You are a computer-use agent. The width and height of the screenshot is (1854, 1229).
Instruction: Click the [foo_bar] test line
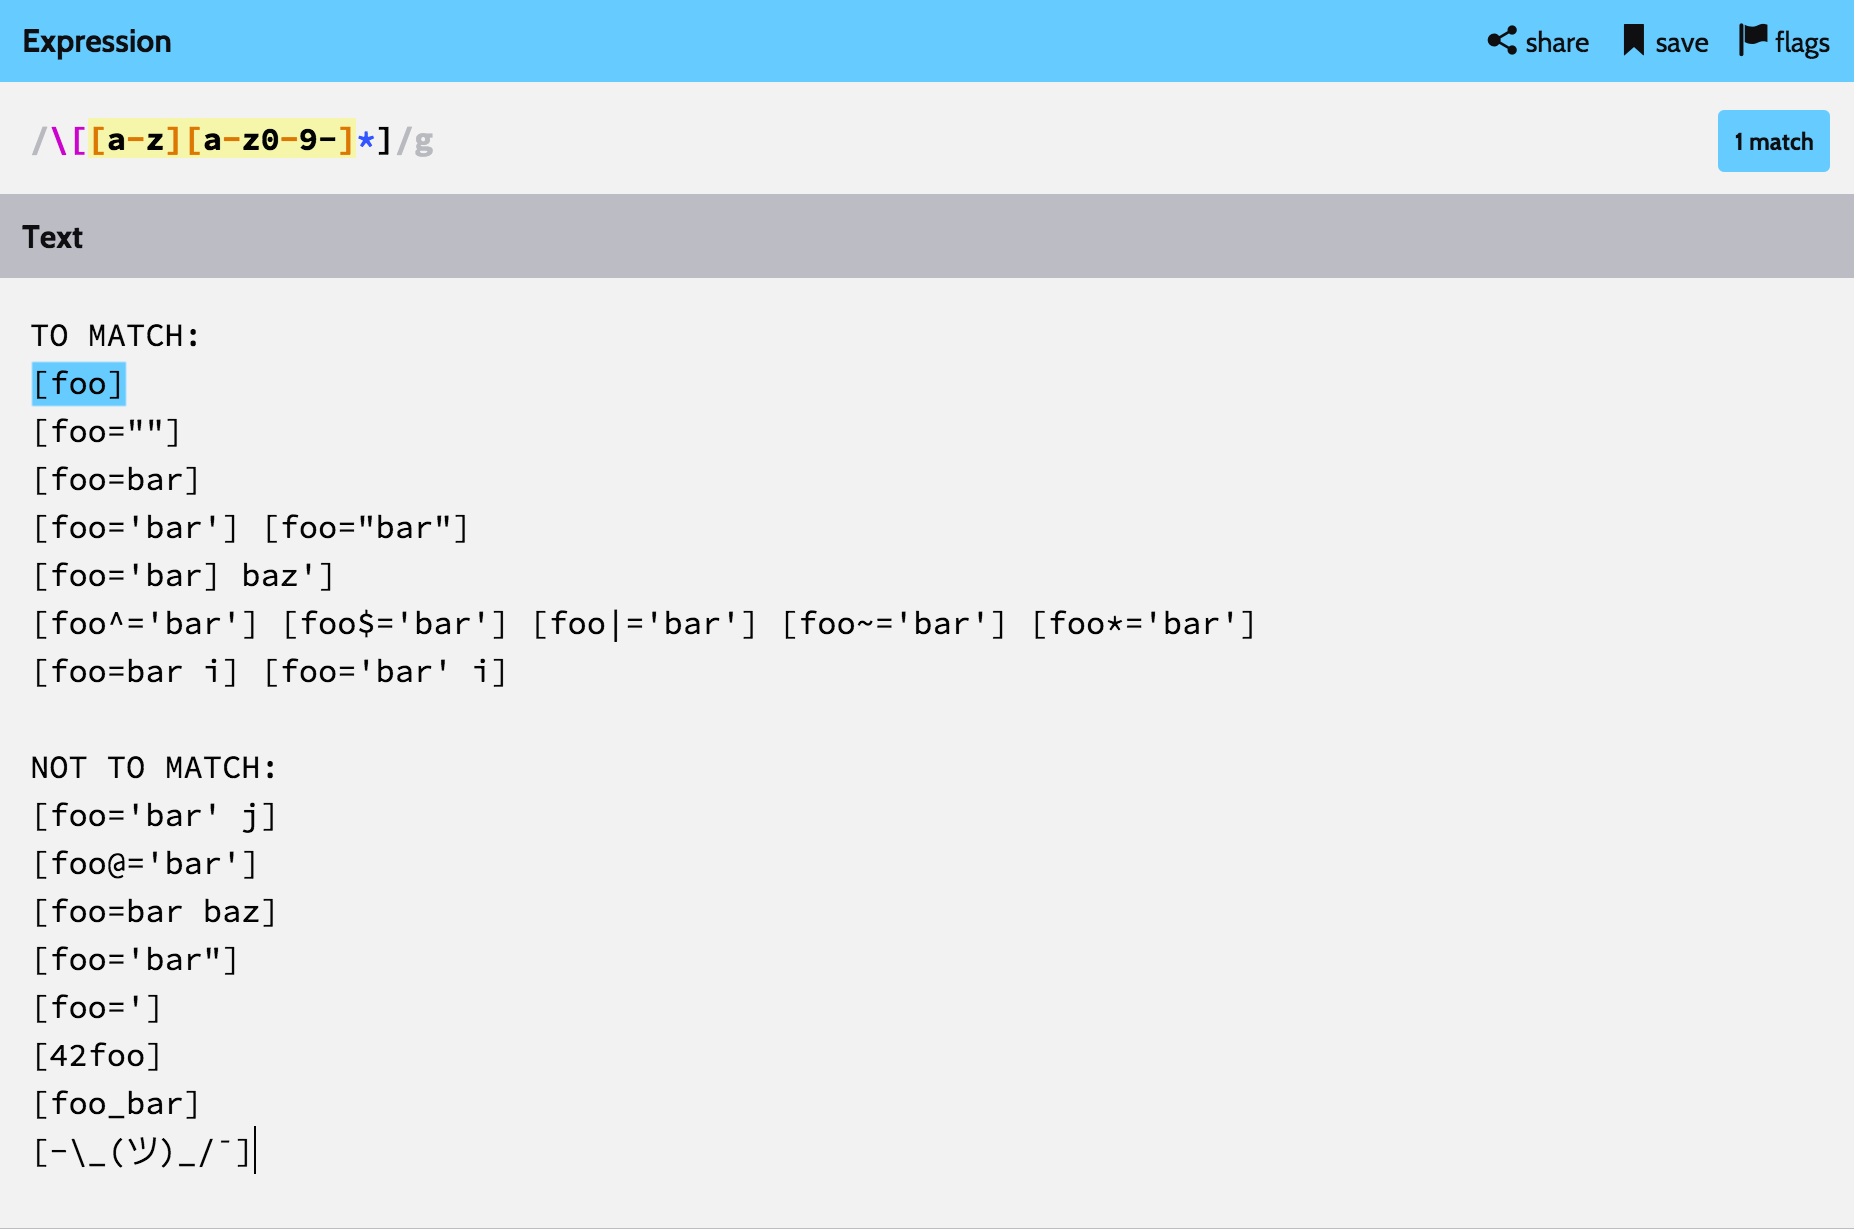pyautogui.click(x=116, y=1104)
